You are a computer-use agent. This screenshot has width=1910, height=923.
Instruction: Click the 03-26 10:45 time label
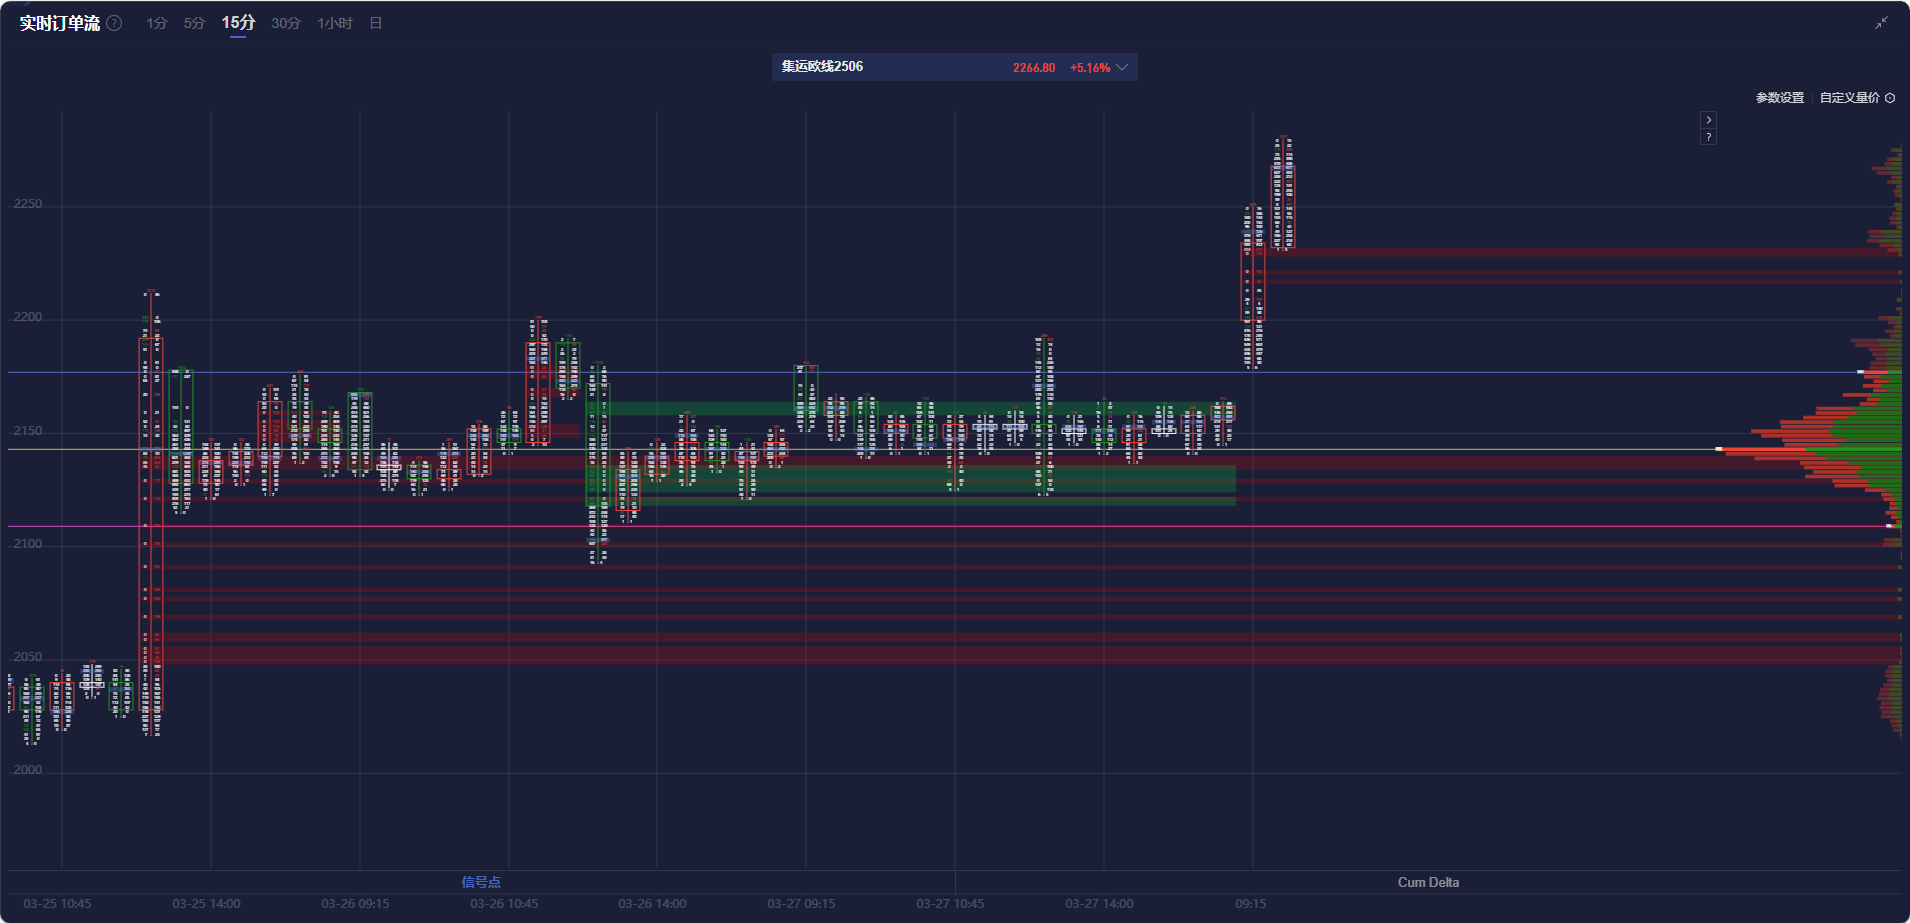(504, 904)
